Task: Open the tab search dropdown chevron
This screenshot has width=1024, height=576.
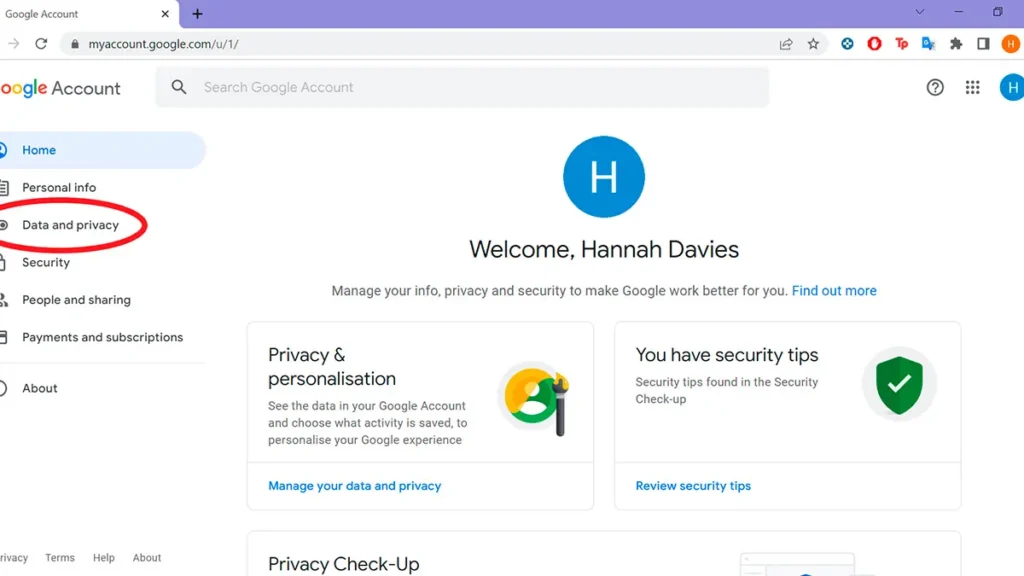Action: pos(920,12)
